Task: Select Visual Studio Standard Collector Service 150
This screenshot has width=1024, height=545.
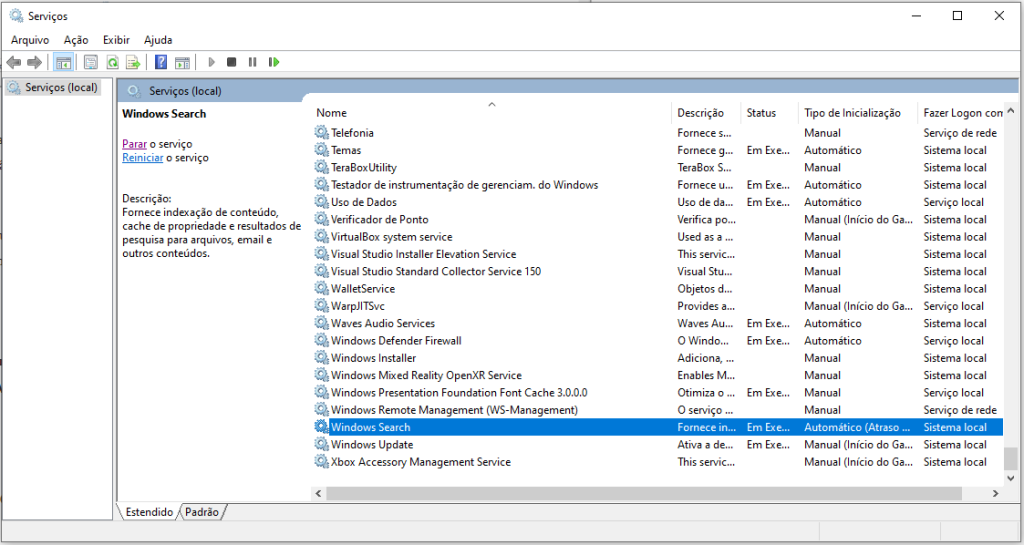Action: point(436,271)
